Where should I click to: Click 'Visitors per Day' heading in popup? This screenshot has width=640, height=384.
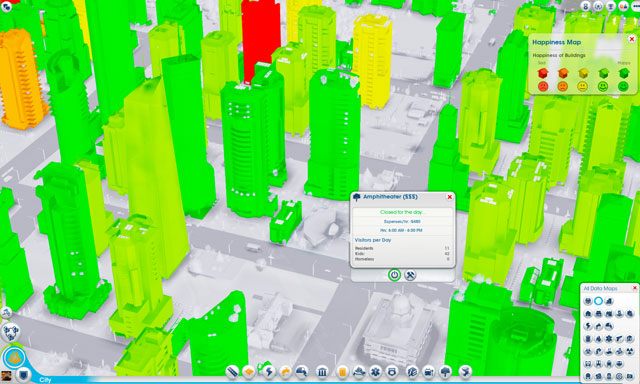[373, 240]
